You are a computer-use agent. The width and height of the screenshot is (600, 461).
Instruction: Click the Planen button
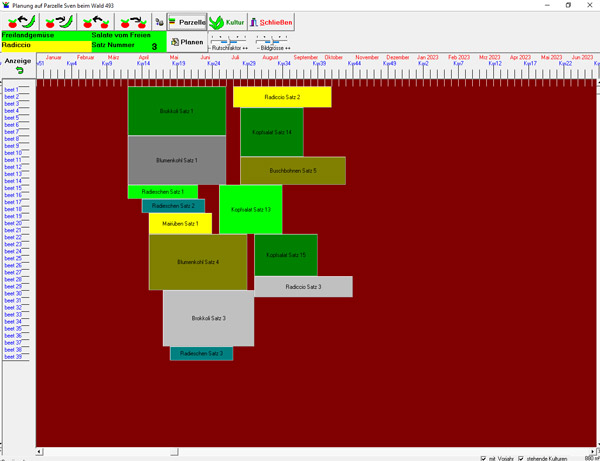click(187, 42)
